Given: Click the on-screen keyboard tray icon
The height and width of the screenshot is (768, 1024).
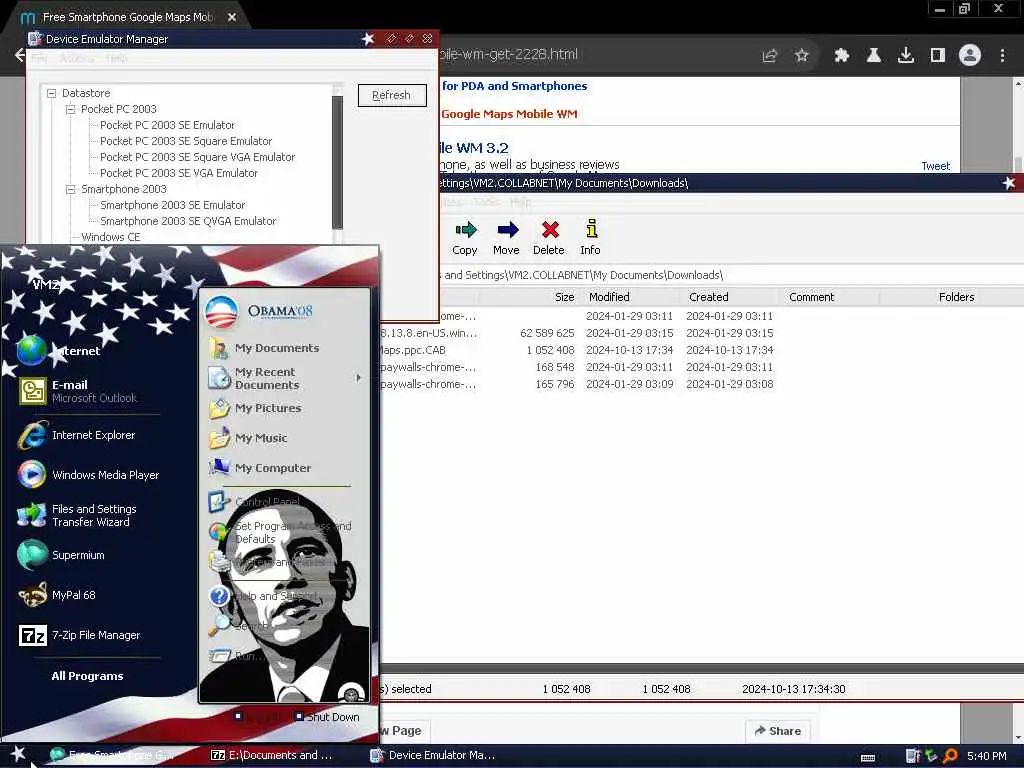Looking at the screenshot, I should click(868, 758).
